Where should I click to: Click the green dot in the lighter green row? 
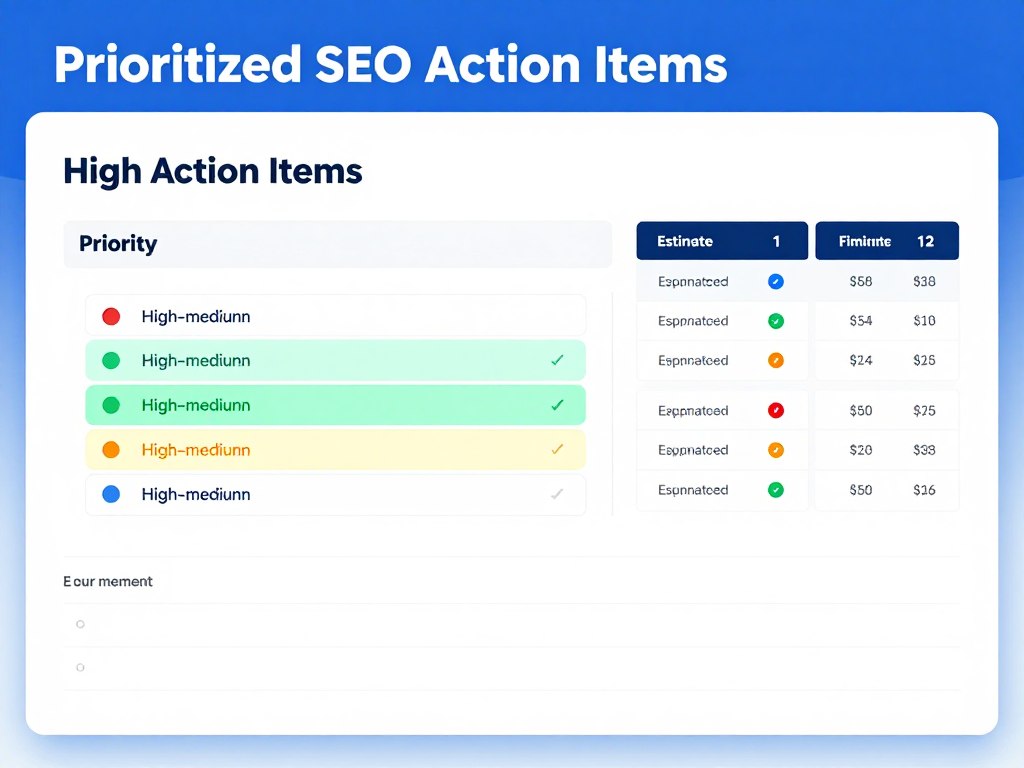(x=111, y=360)
